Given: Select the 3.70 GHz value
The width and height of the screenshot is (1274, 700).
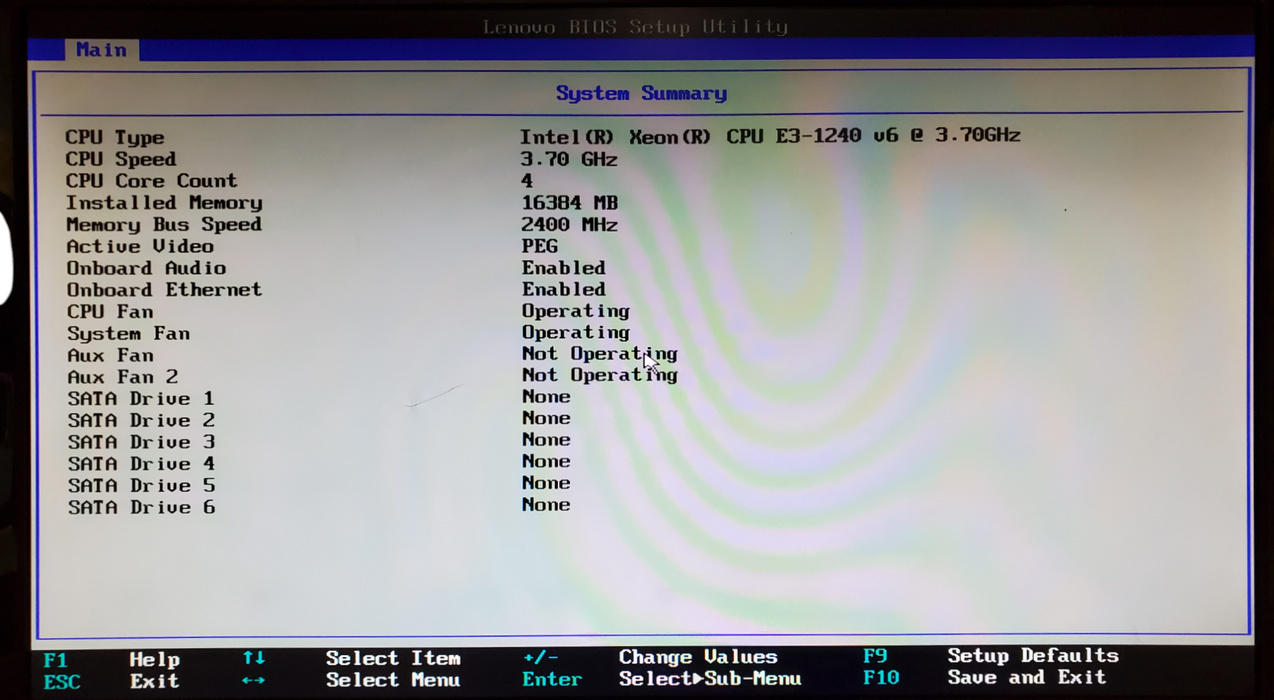Looking at the screenshot, I should [x=569, y=159].
